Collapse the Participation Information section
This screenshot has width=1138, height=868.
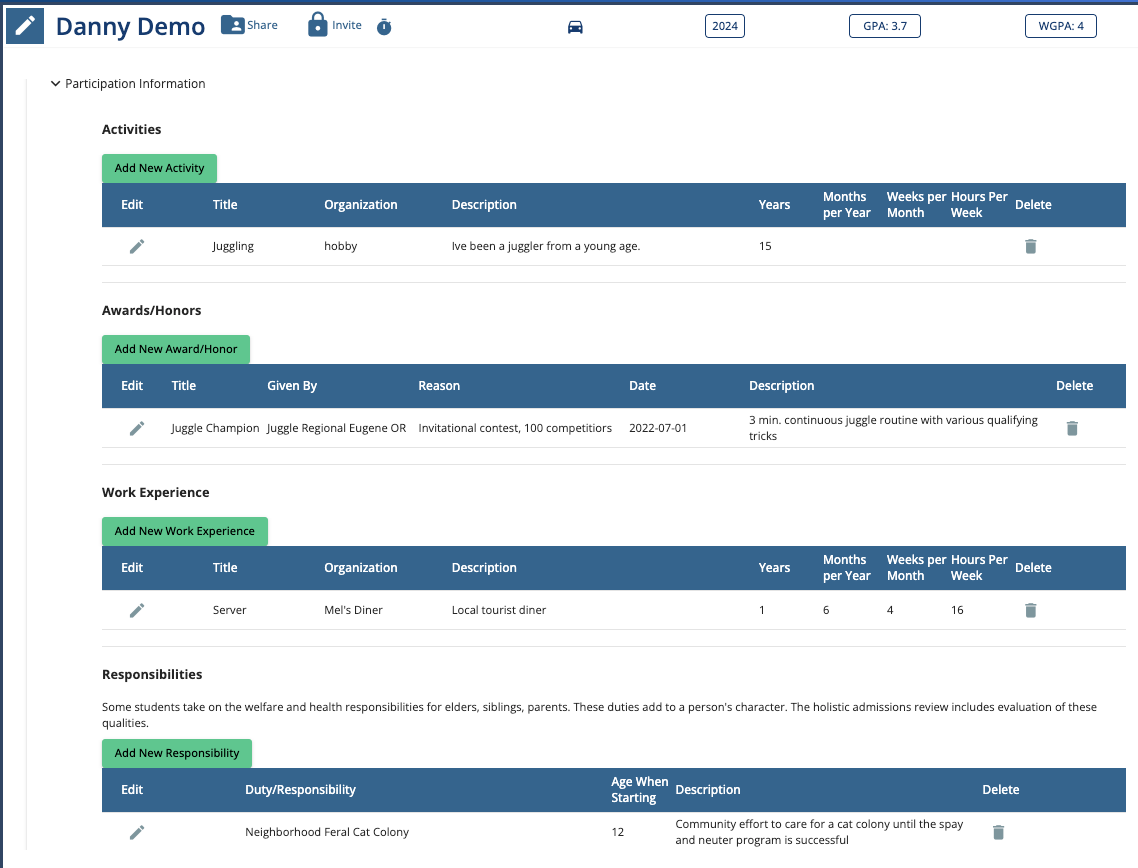[55, 84]
